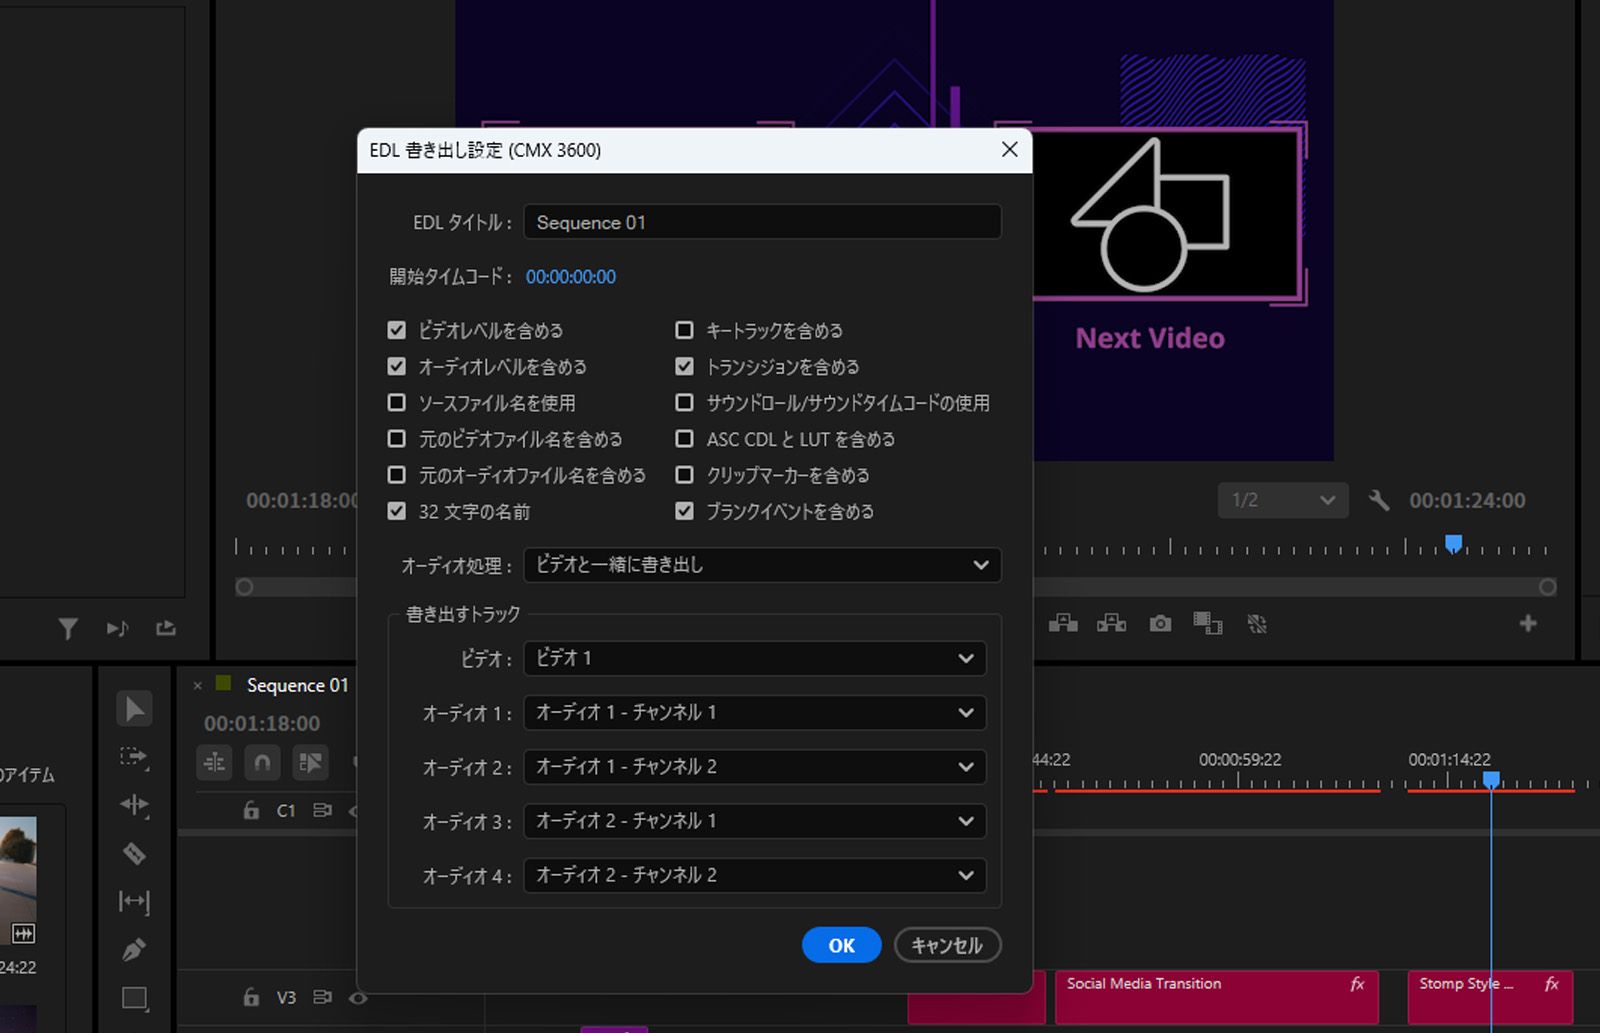Enable the ソースファイル名を使用 checkbox

397,402
